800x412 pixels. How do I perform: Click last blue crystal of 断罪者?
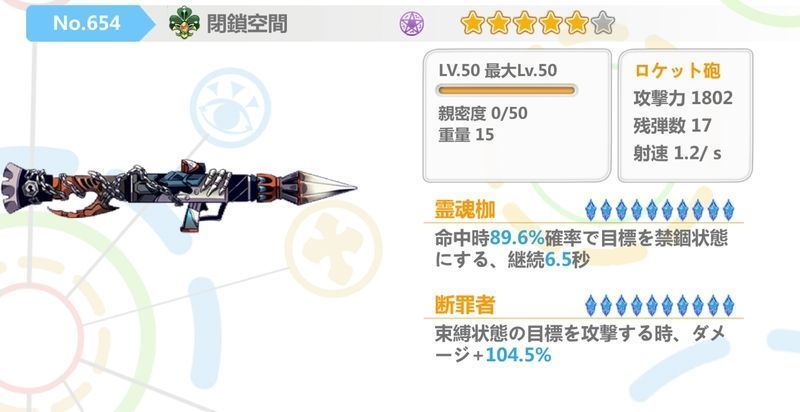pos(728,305)
